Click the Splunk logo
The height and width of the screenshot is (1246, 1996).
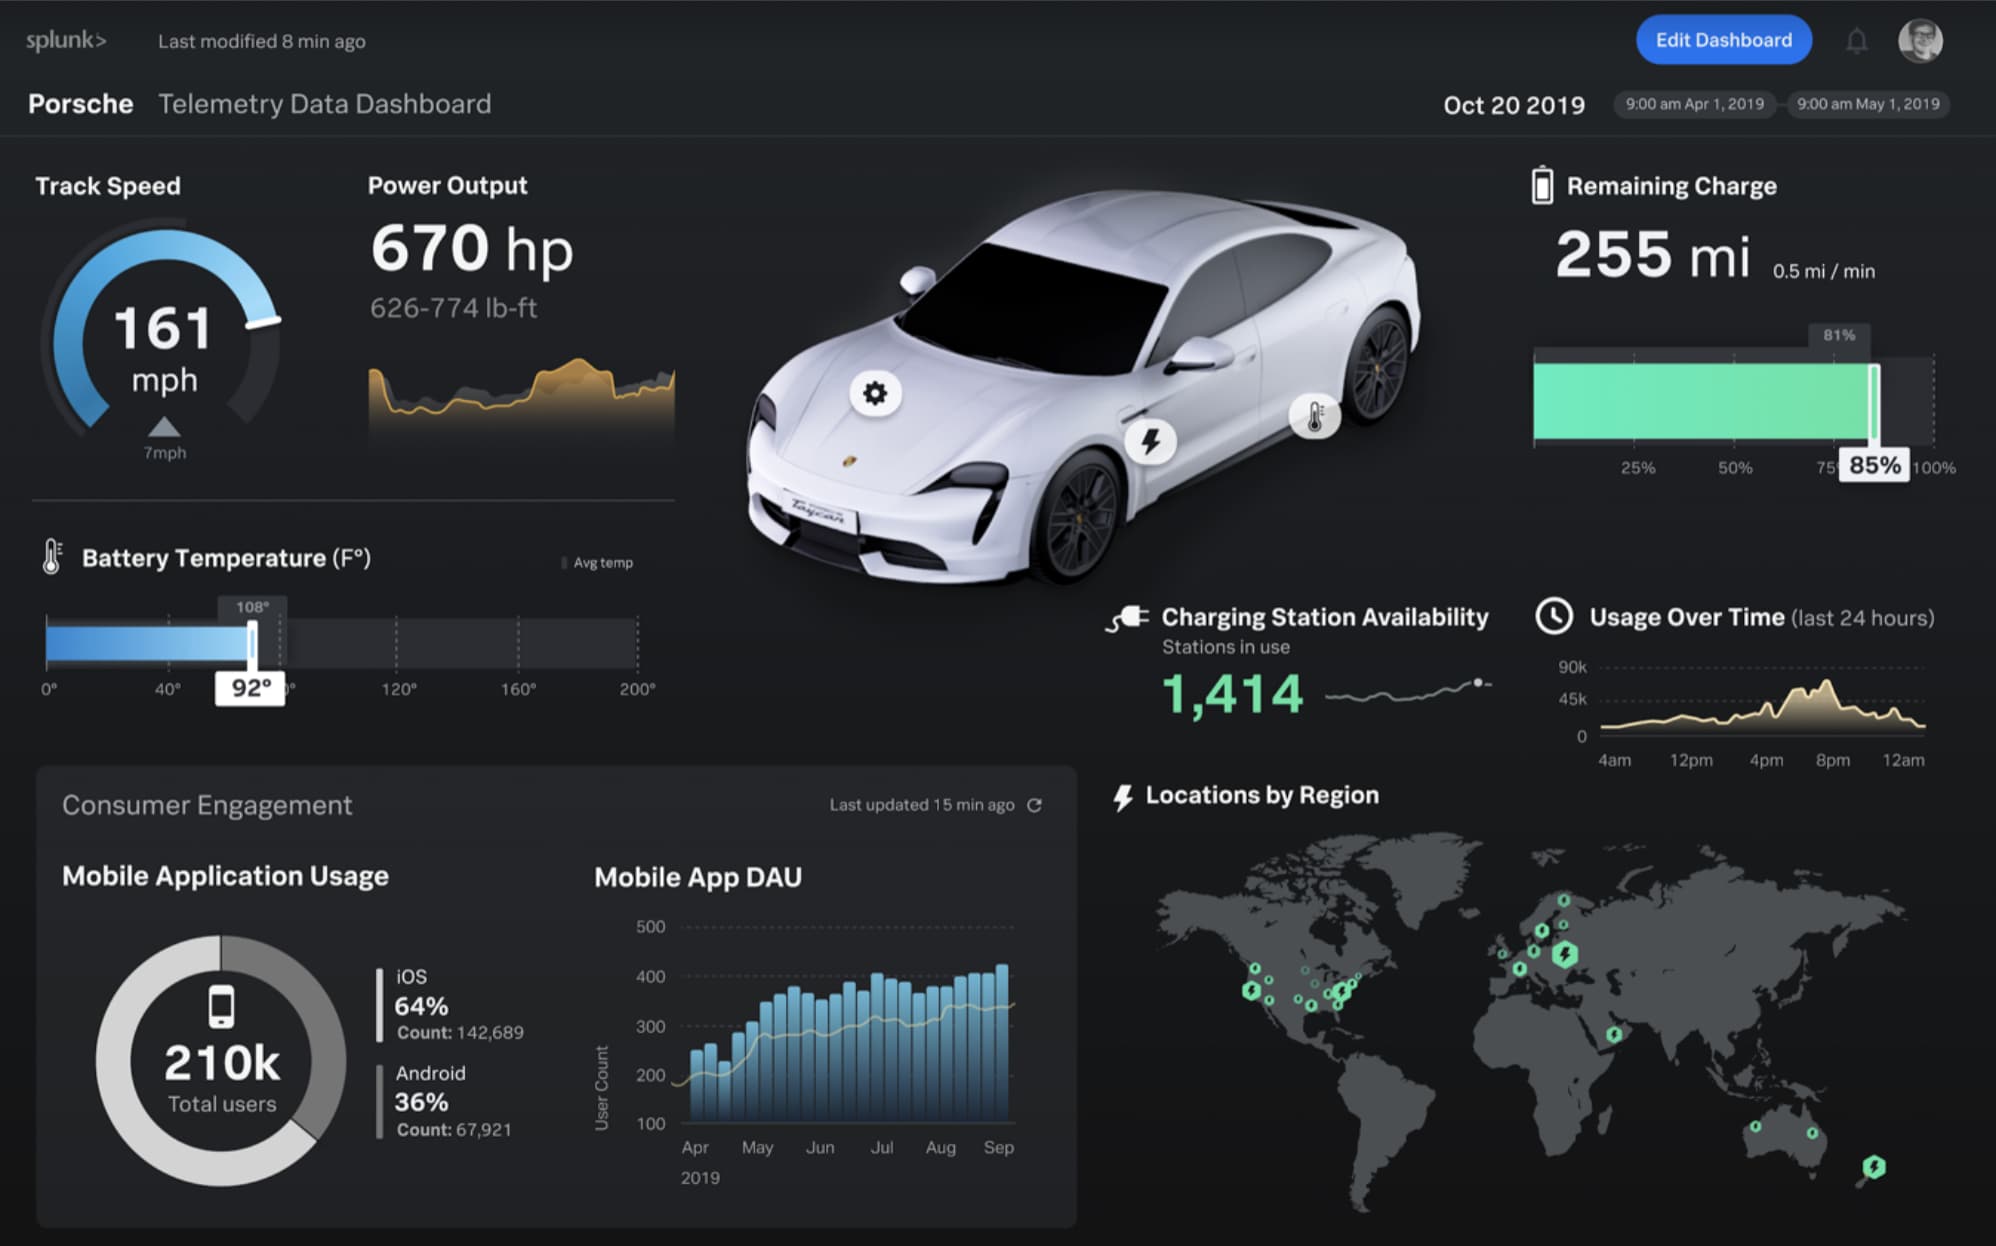tap(66, 41)
